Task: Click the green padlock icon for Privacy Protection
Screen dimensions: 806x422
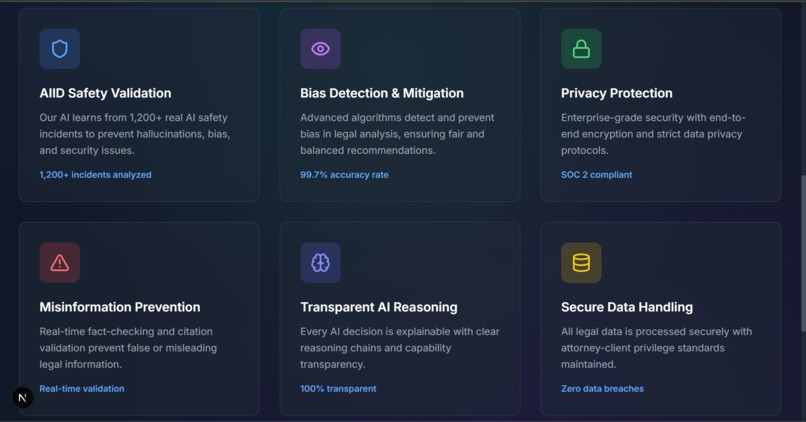Action: [581, 49]
